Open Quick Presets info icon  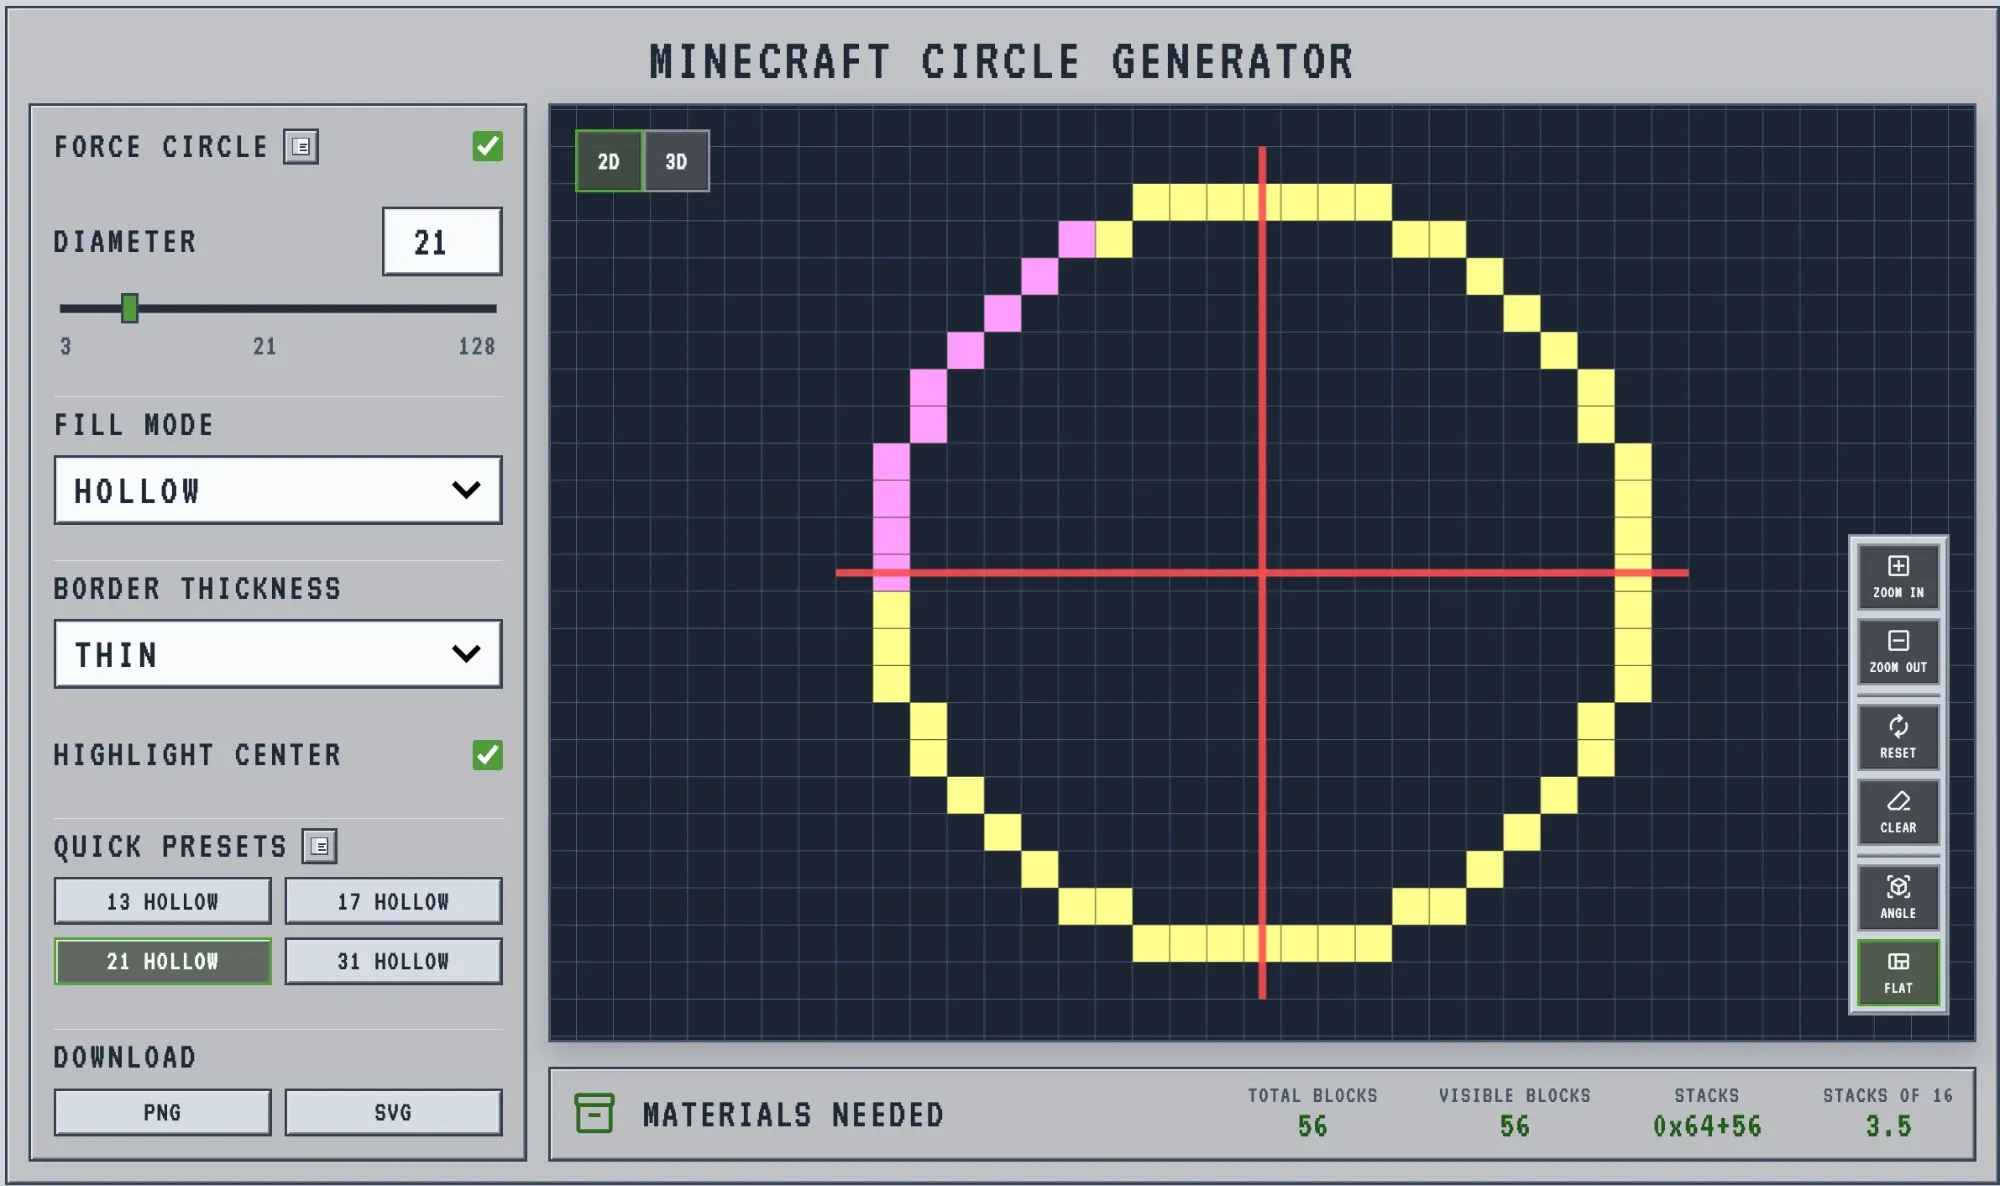point(320,846)
